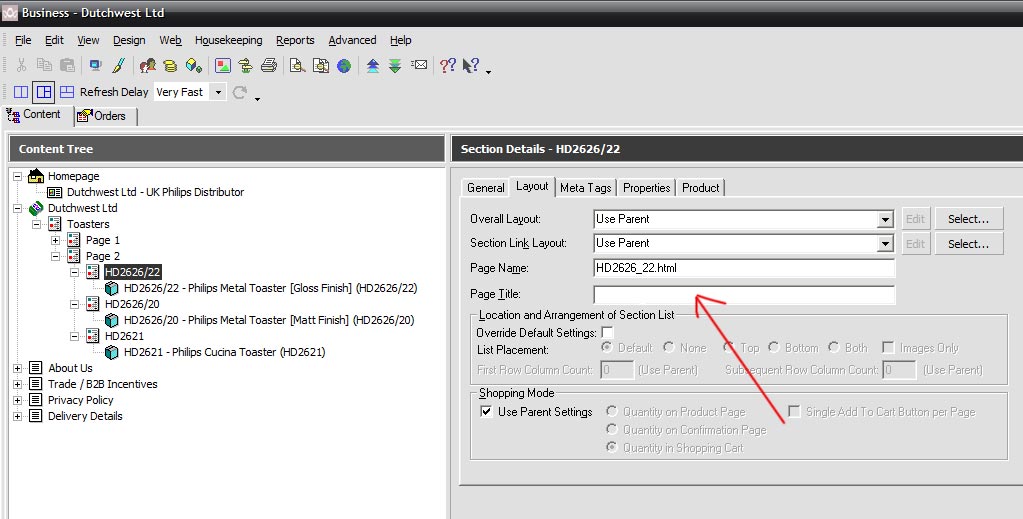Open the Housekeeping menu
Image resolution: width=1023 pixels, height=519 pixels.
(x=228, y=40)
